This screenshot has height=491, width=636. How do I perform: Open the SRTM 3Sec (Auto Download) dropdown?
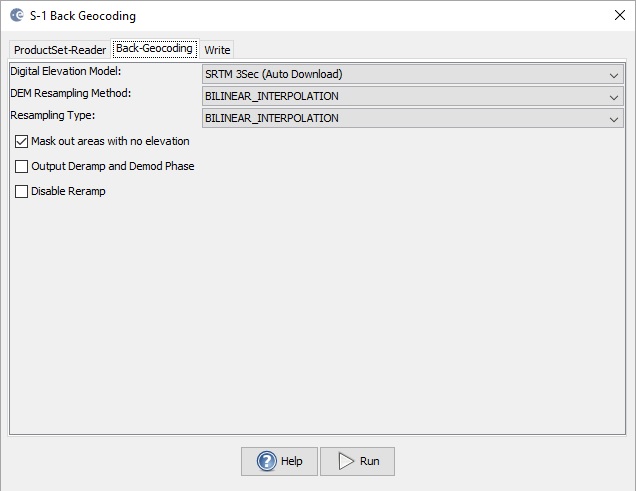[412, 75]
